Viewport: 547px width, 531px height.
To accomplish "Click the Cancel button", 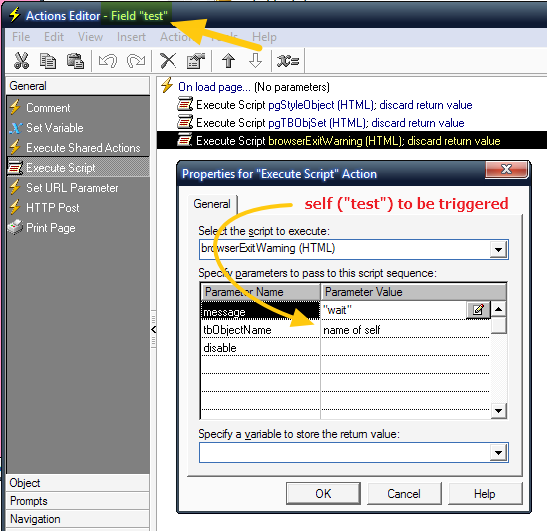I will [404, 494].
